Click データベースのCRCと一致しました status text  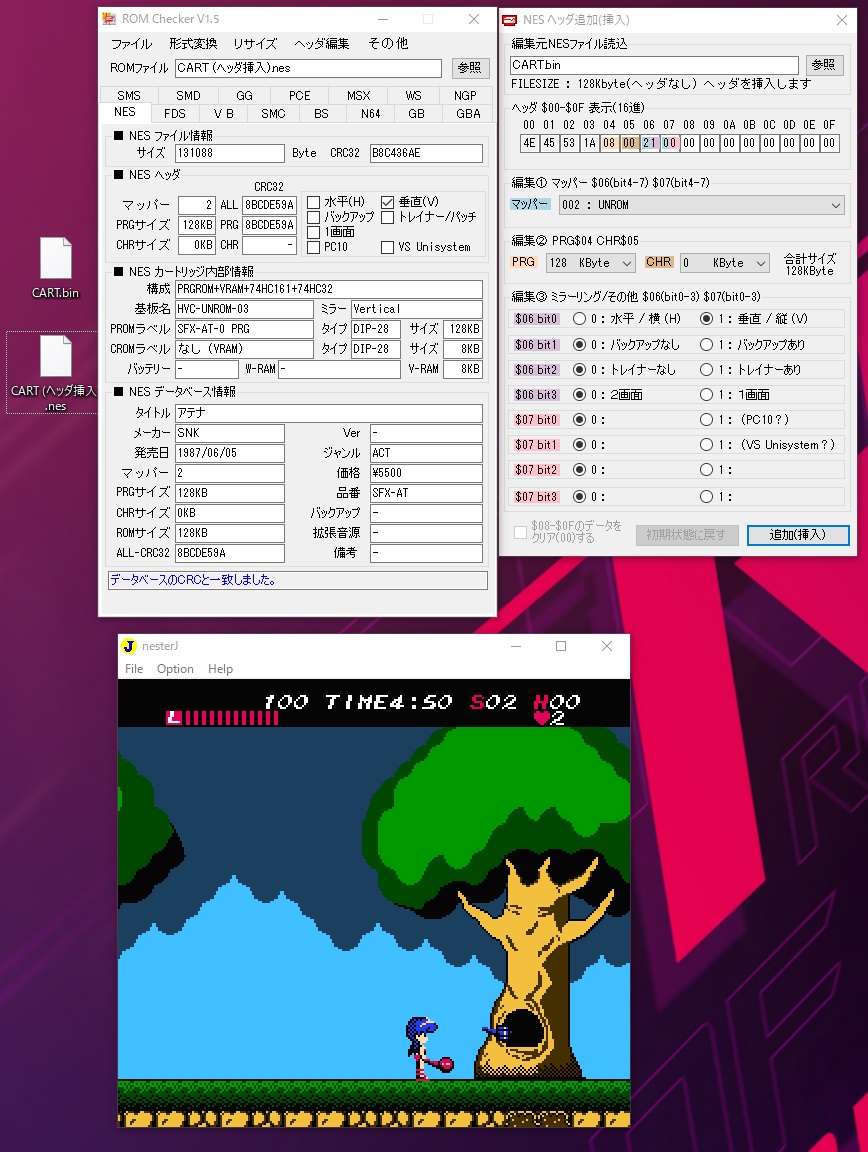click(193, 580)
